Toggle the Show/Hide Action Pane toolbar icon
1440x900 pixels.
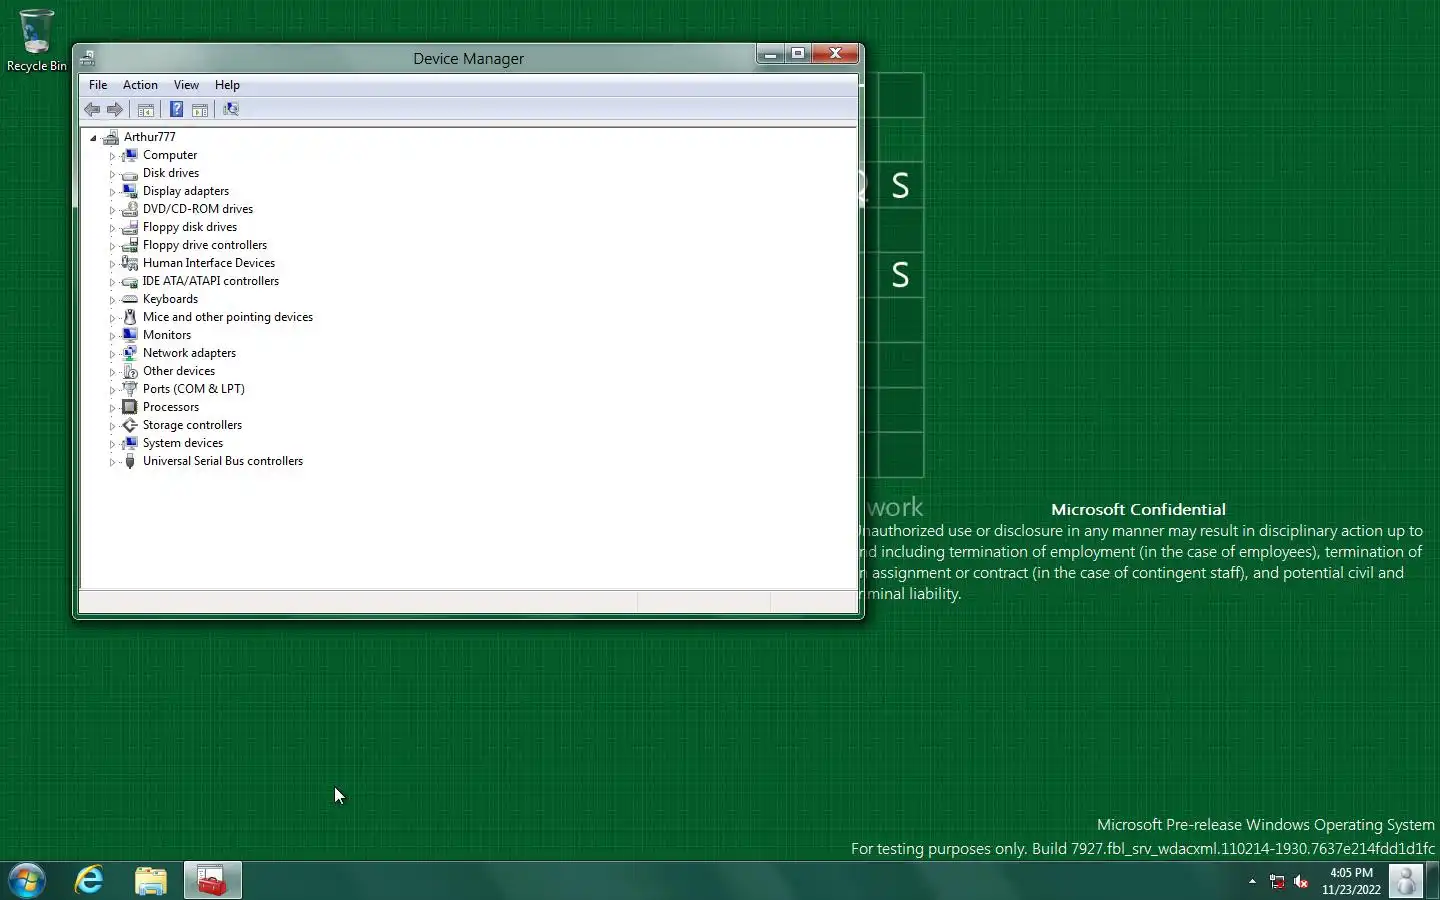click(x=200, y=110)
